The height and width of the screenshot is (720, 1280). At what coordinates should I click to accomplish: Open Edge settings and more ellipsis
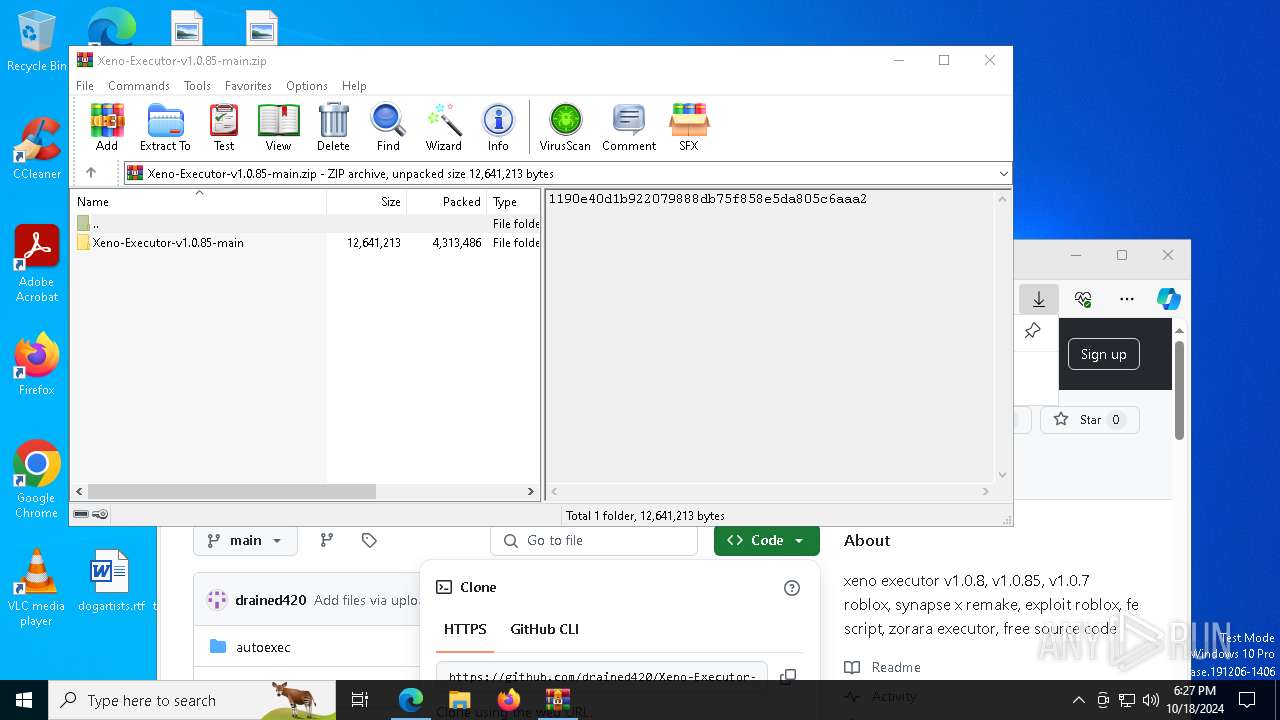point(1127,299)
